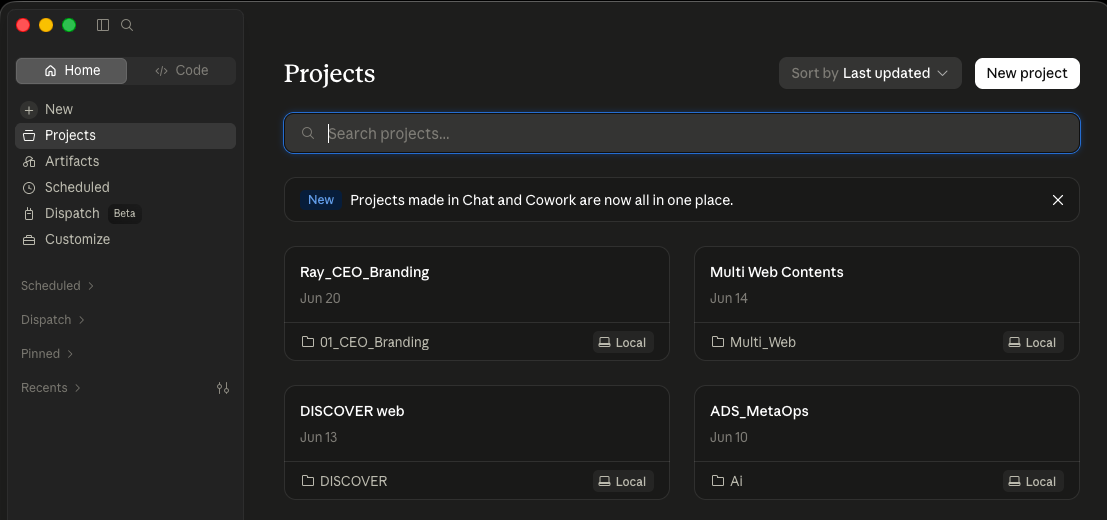The width and height of the screenshot is (1107, 520).
Task: Click the Ai folder icon
Action: pyautogui.click(x=718, y=480)
